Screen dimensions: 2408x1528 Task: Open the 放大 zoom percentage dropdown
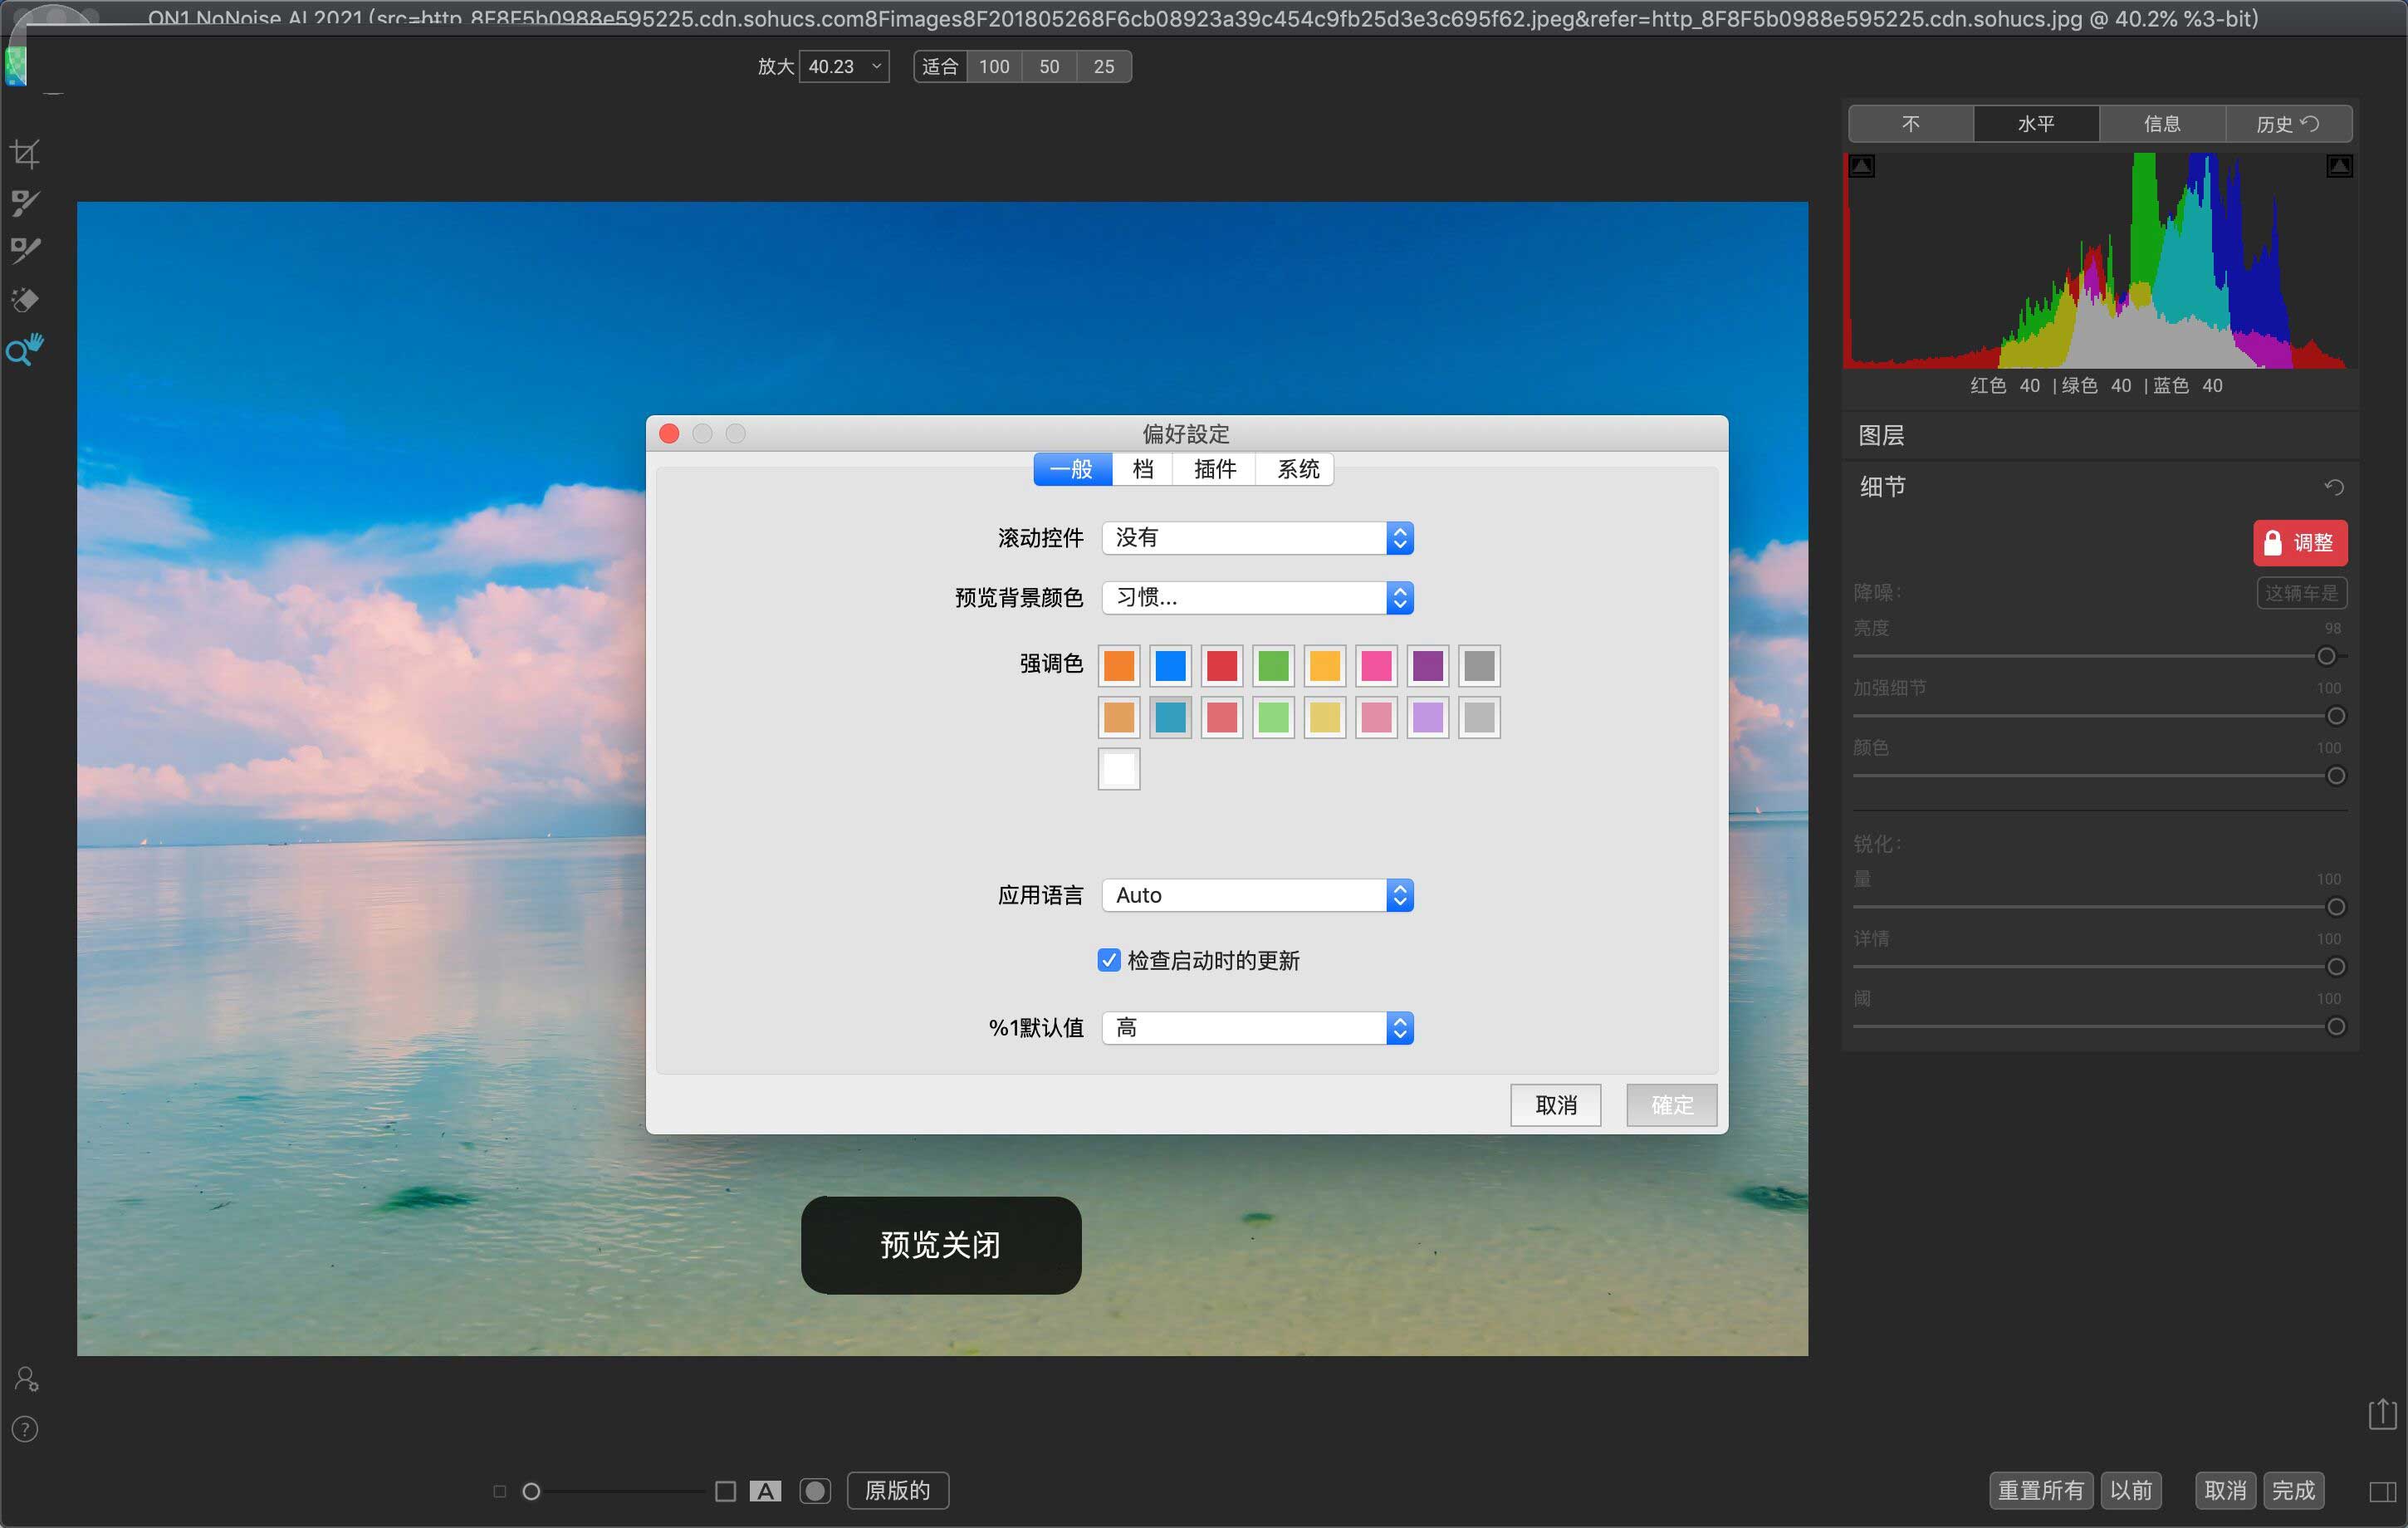point(844,66)
